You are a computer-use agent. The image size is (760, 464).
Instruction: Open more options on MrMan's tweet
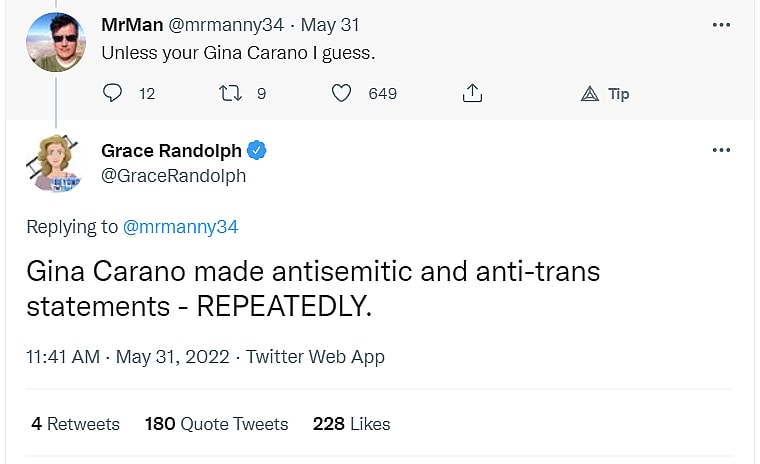pos(721,25)
